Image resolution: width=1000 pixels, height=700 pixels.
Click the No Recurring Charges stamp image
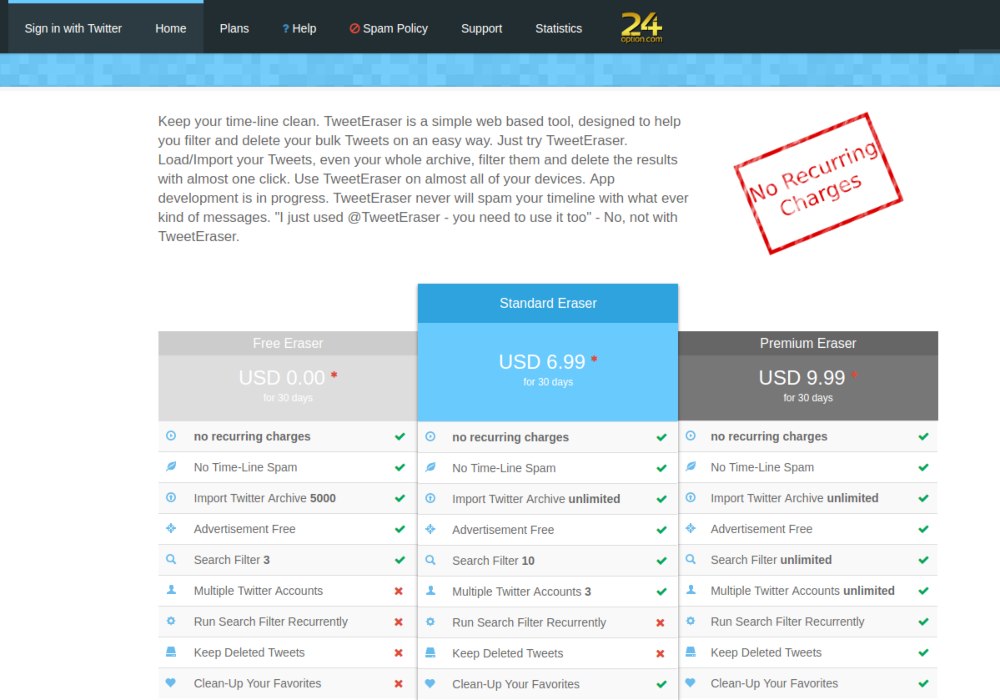pos(818,183)
